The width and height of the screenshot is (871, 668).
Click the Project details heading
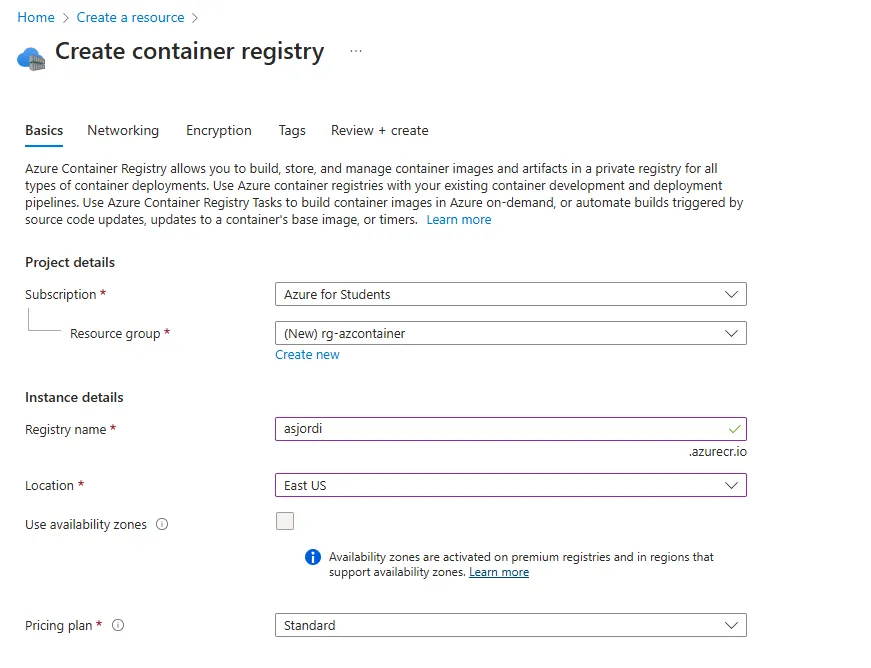click(x=70, y=262)
